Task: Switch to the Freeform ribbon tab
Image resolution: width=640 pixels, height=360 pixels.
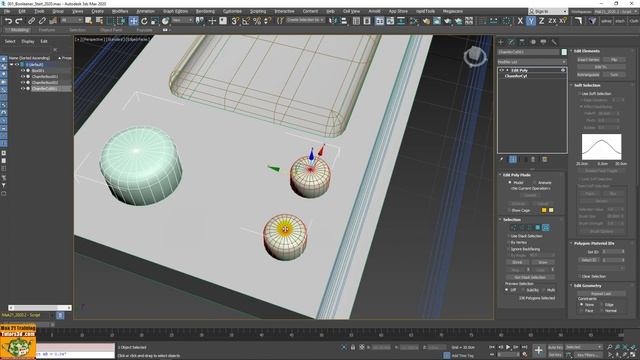Action: 47,30
